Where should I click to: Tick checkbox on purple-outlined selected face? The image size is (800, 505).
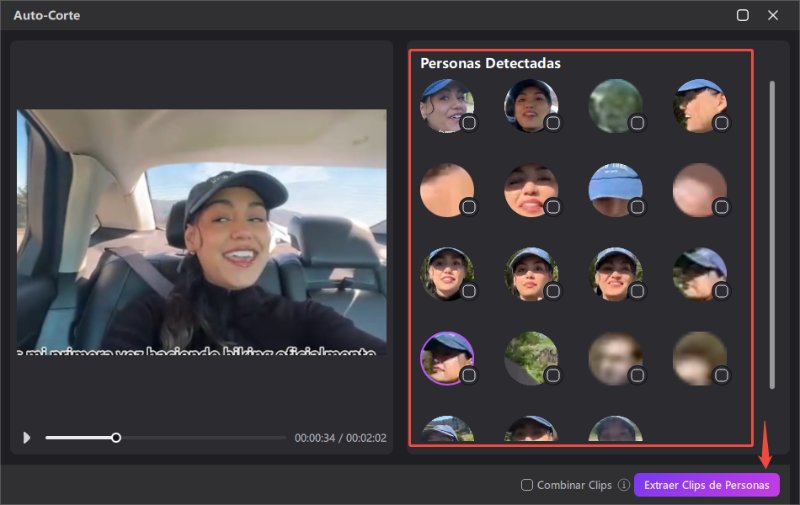click(x=469, y=375)
